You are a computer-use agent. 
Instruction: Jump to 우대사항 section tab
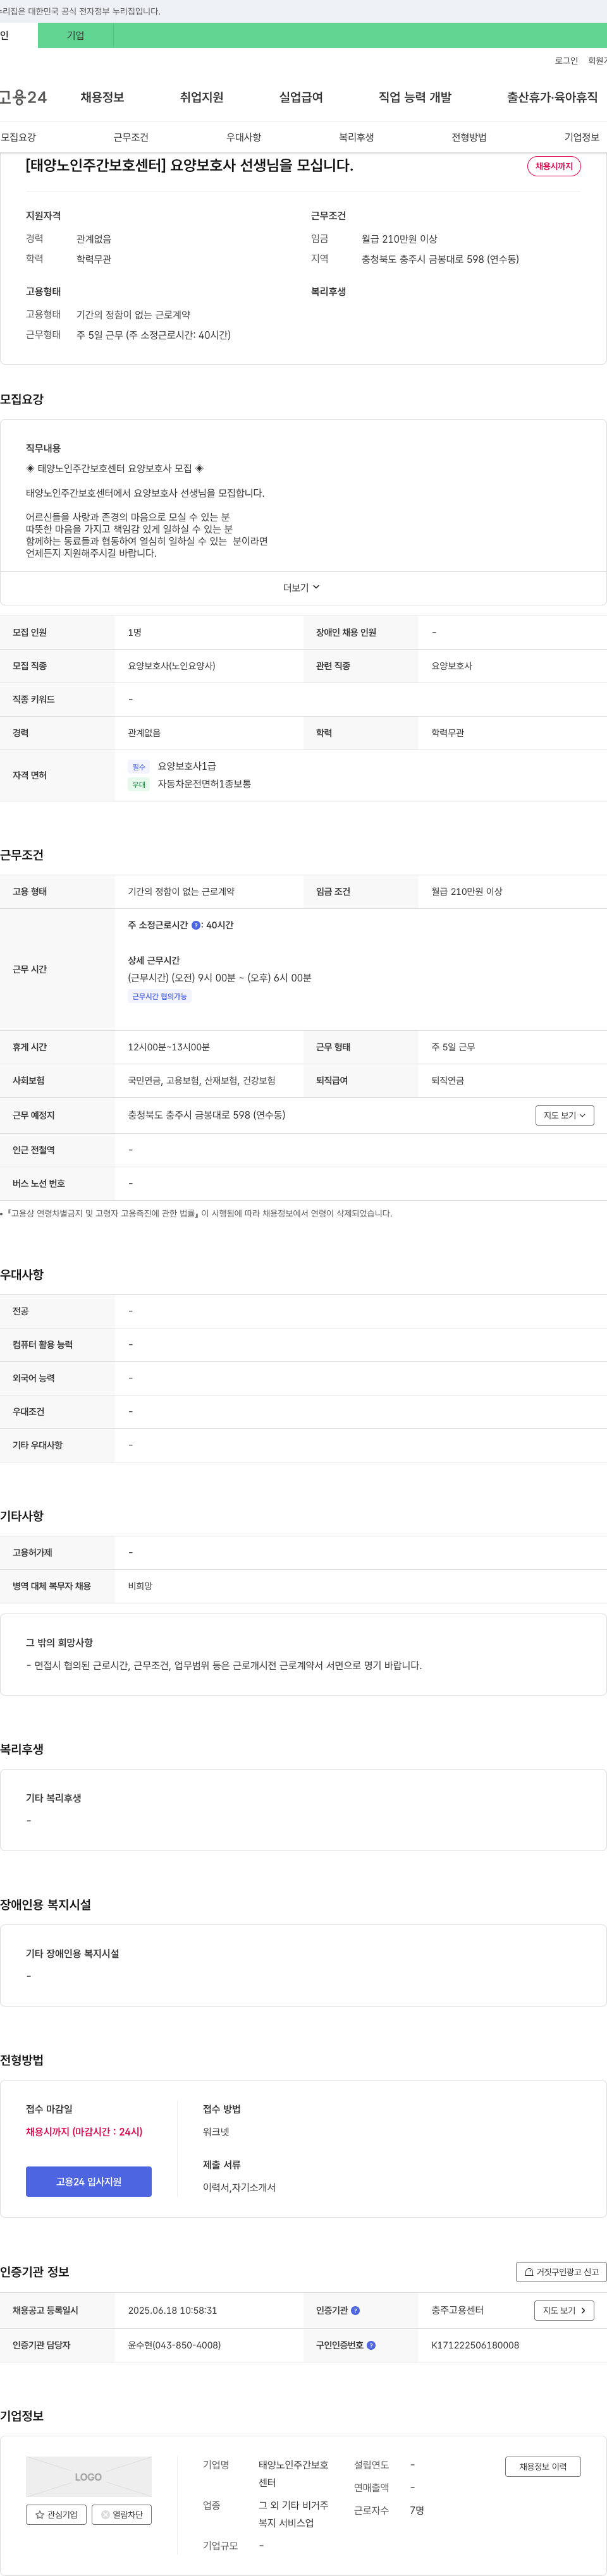[x=244, y=137]
